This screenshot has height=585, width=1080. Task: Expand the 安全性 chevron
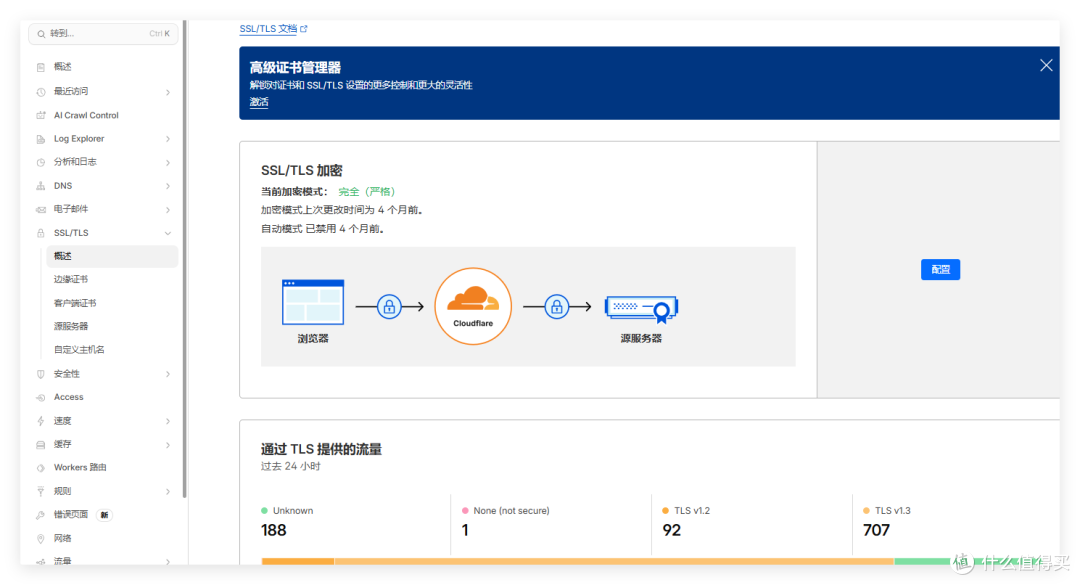[x=167, y=374]
